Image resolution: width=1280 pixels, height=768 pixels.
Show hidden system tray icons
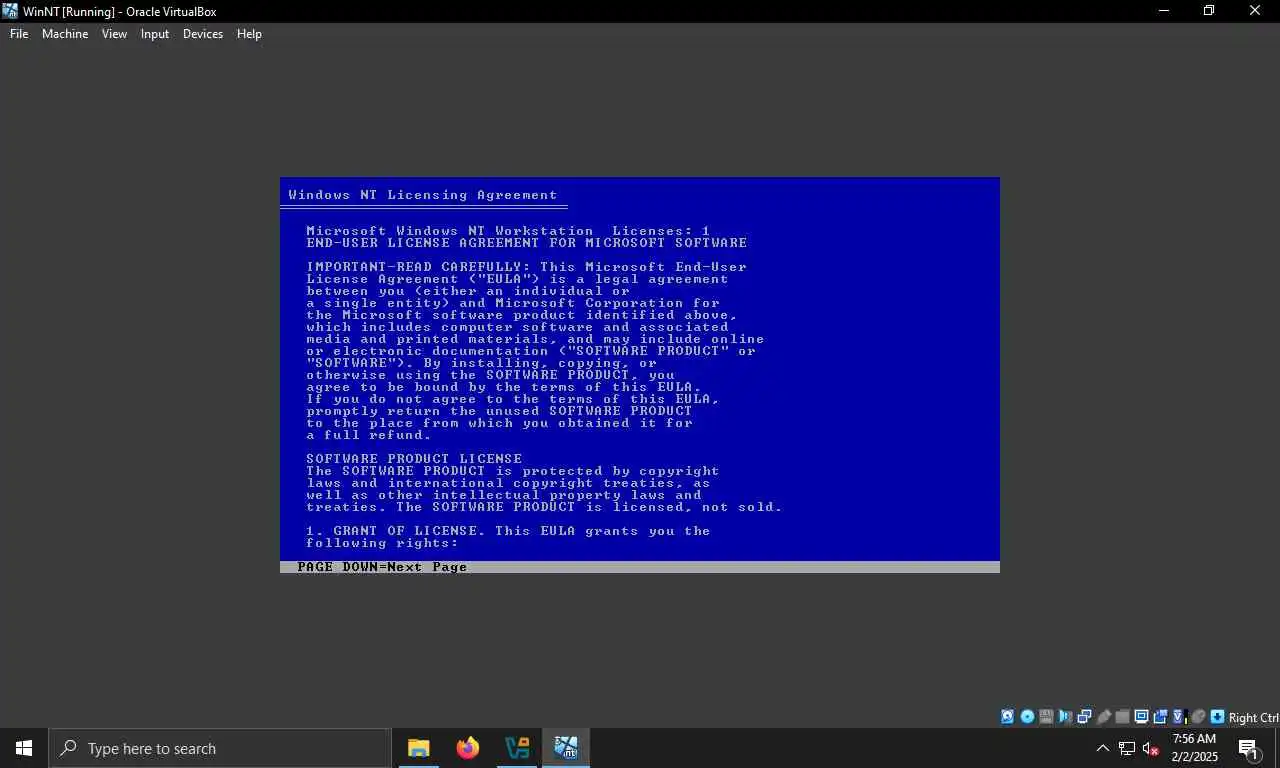tap(1103, 748)
